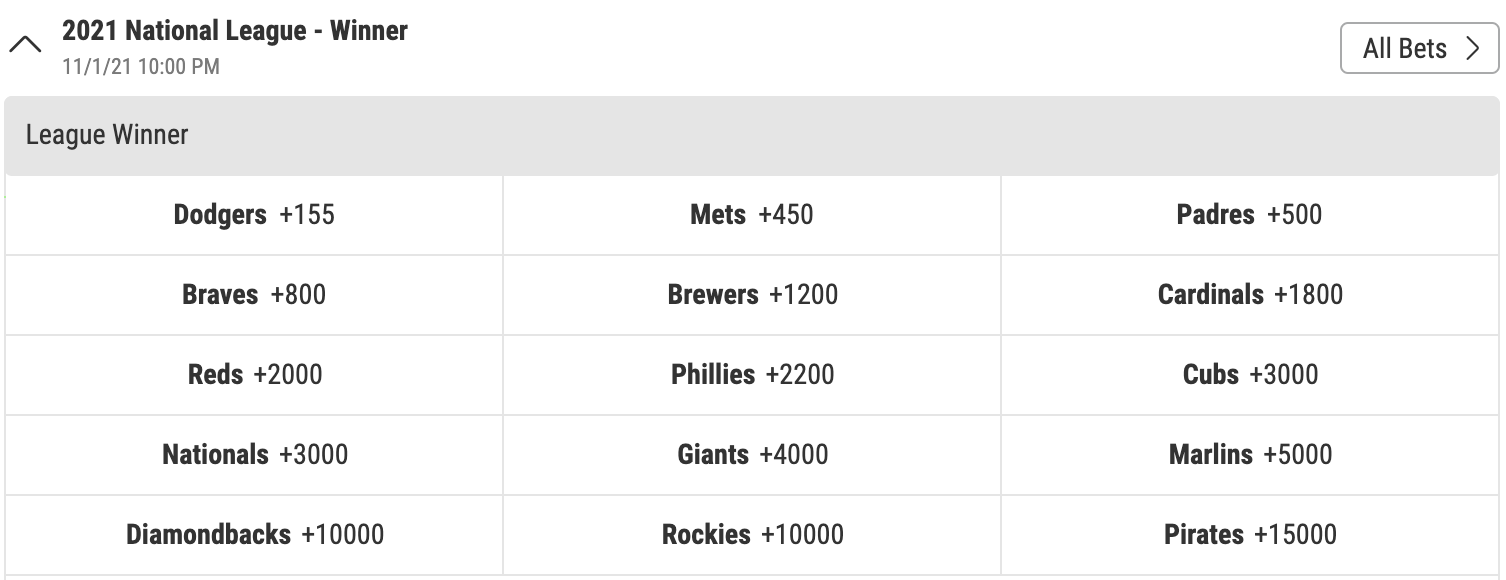Image resolution: width=1506 pixels, height=580 pixels.
Task: Add Brewers +1200 to bet slip
Action: point(752,295)
